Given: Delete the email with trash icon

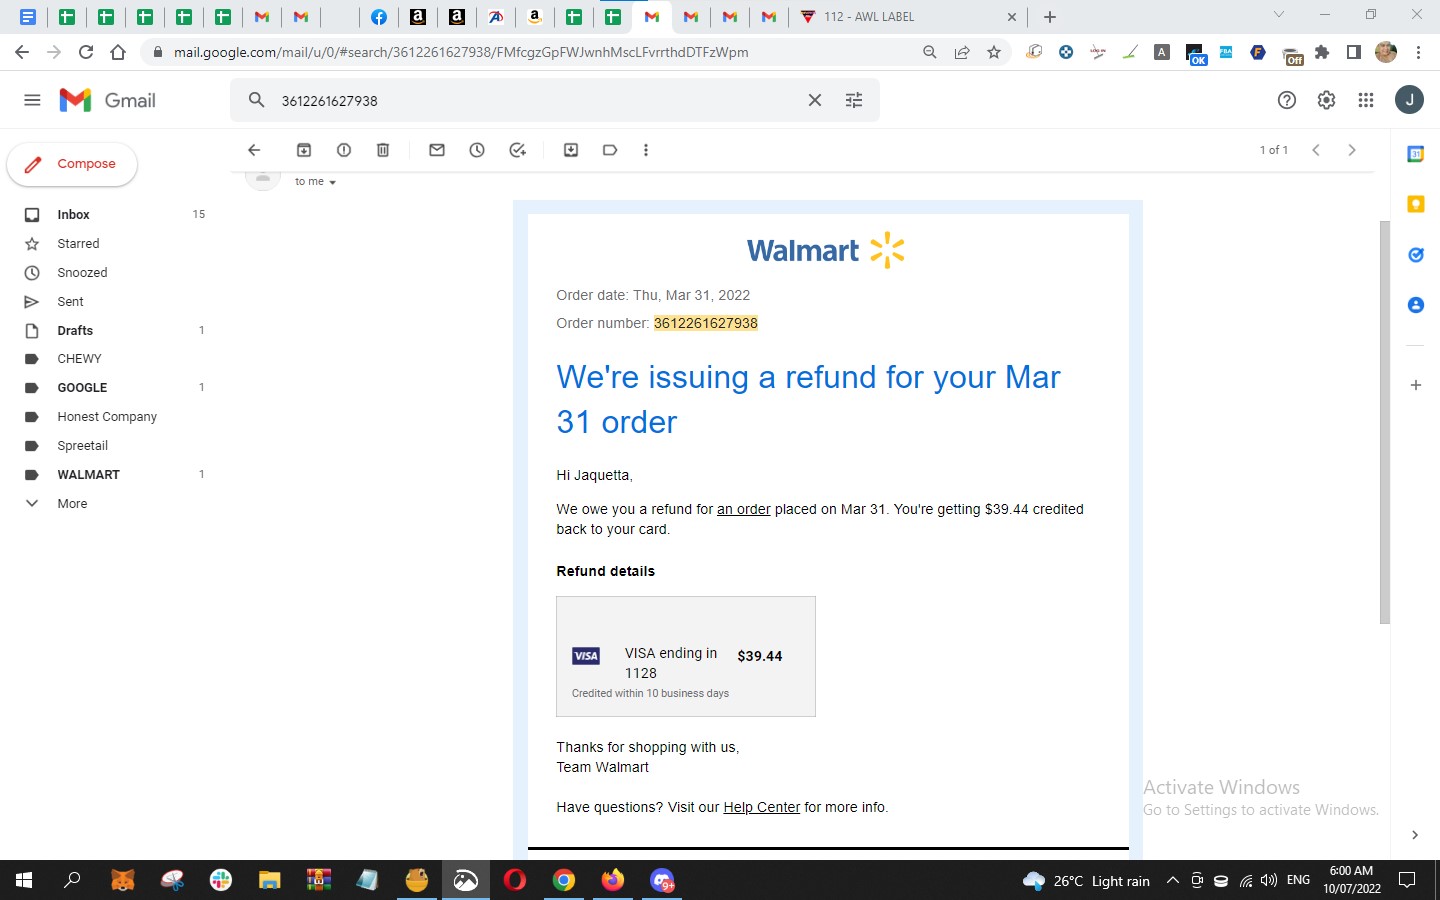Looking at the screenshot, I should coord(383,150).
